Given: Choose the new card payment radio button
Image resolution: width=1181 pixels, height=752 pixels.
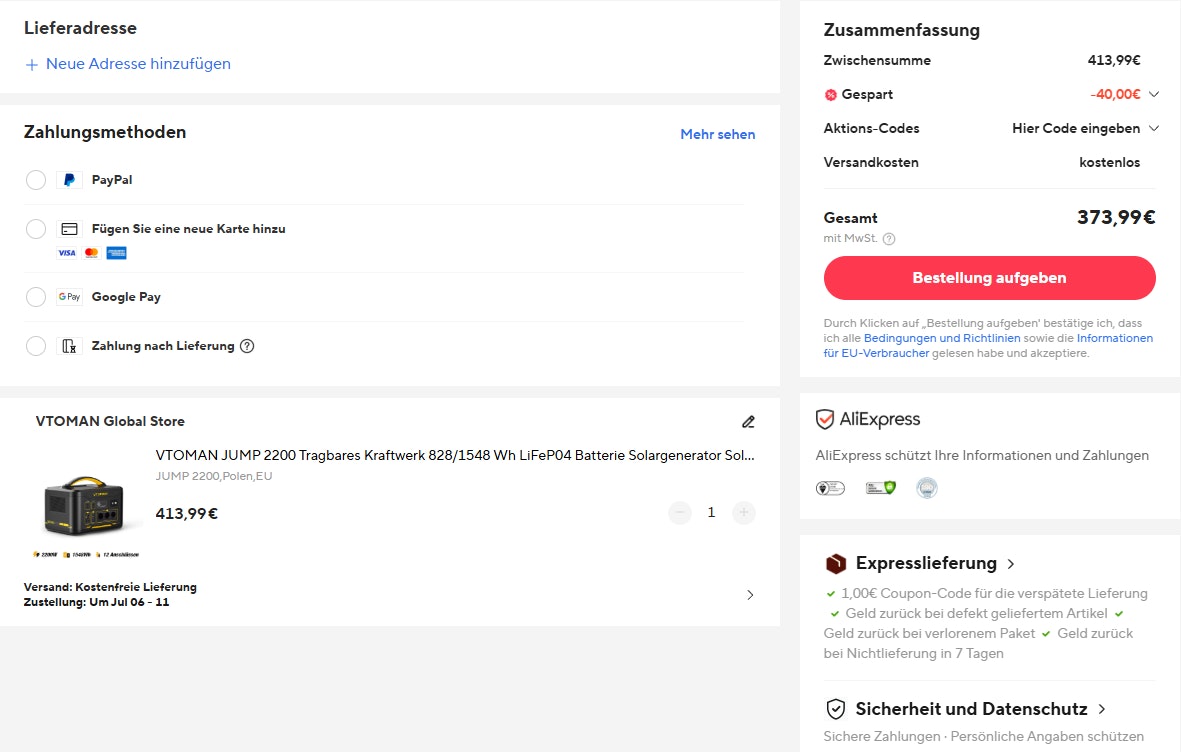Looking at the screenshot, I should (36, 229).
